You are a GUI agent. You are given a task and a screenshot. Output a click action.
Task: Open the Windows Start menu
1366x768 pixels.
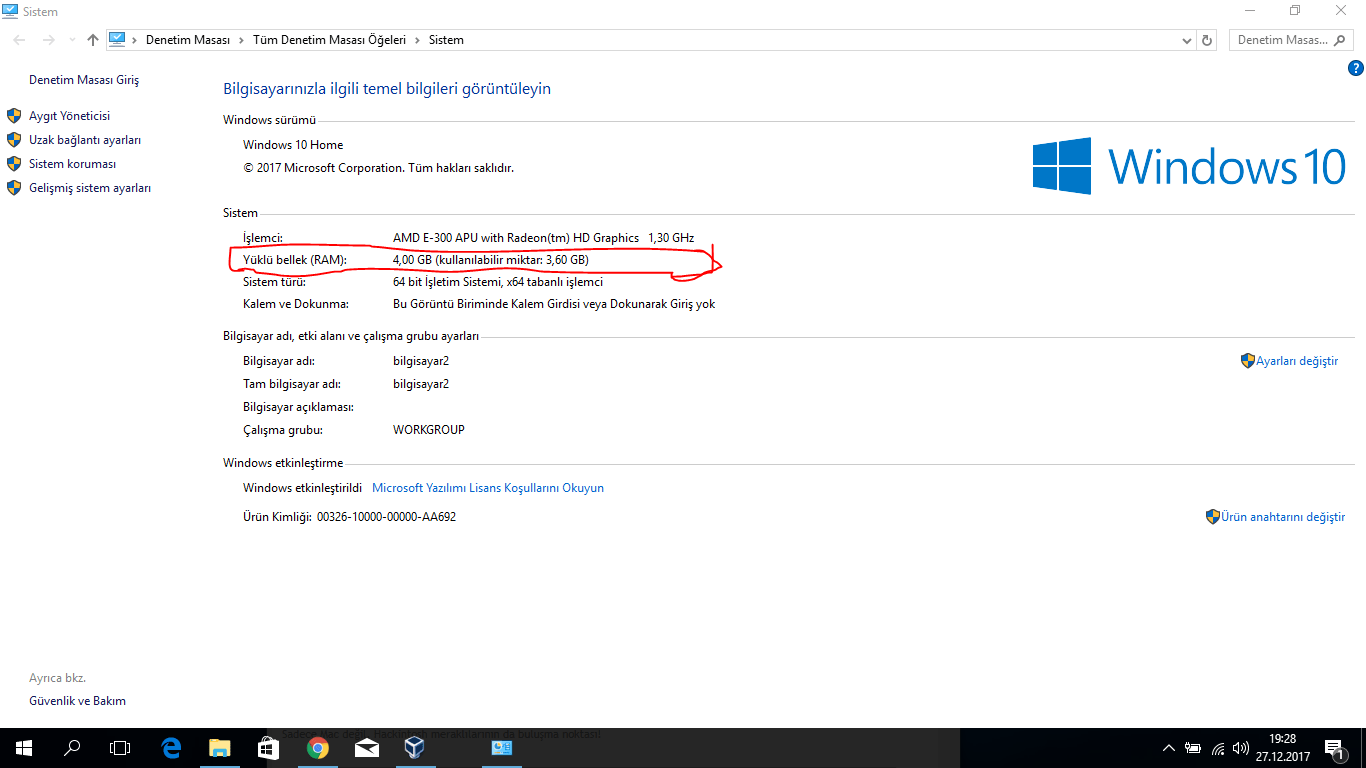[x=24, y=748]
